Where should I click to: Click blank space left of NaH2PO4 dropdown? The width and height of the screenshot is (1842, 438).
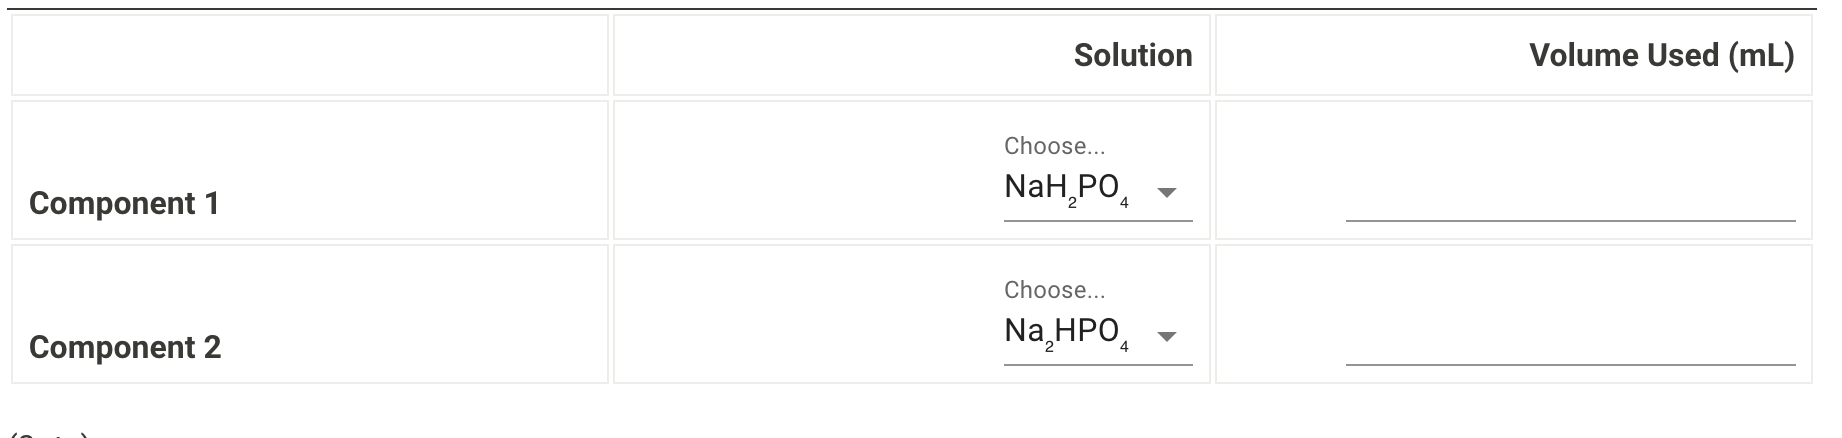tap(800, 170)
